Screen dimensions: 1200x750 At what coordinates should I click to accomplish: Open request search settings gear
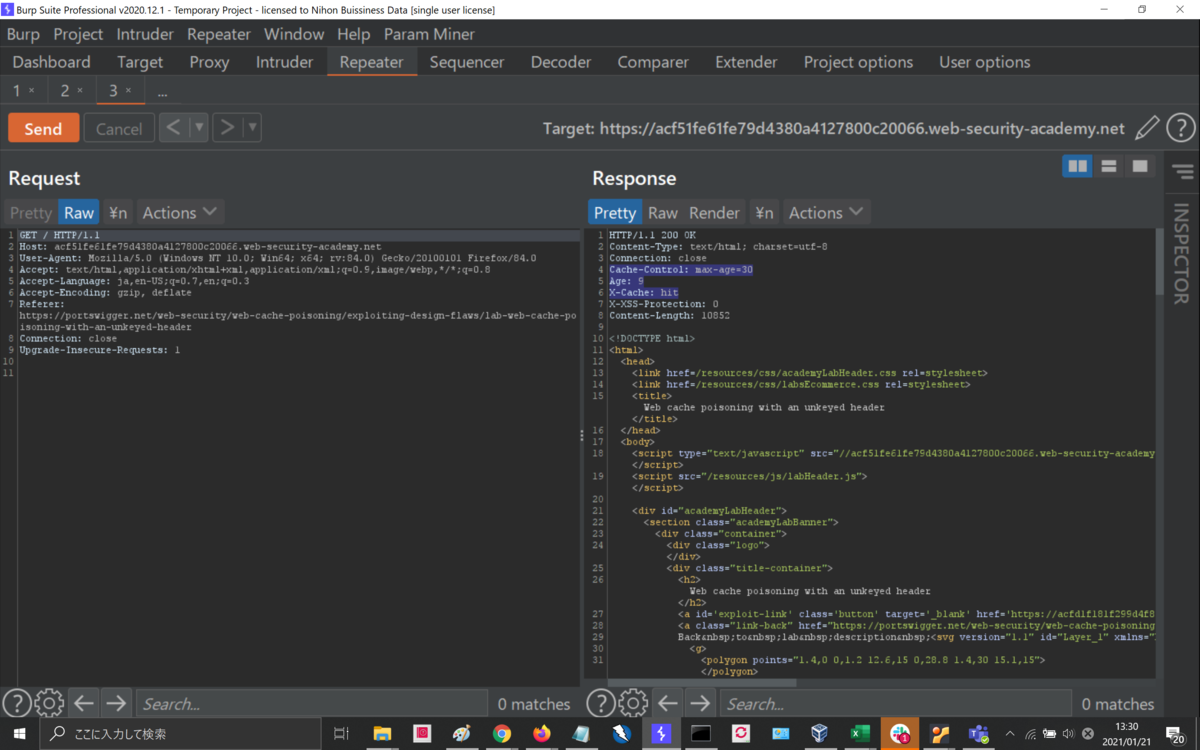[49, 704]
